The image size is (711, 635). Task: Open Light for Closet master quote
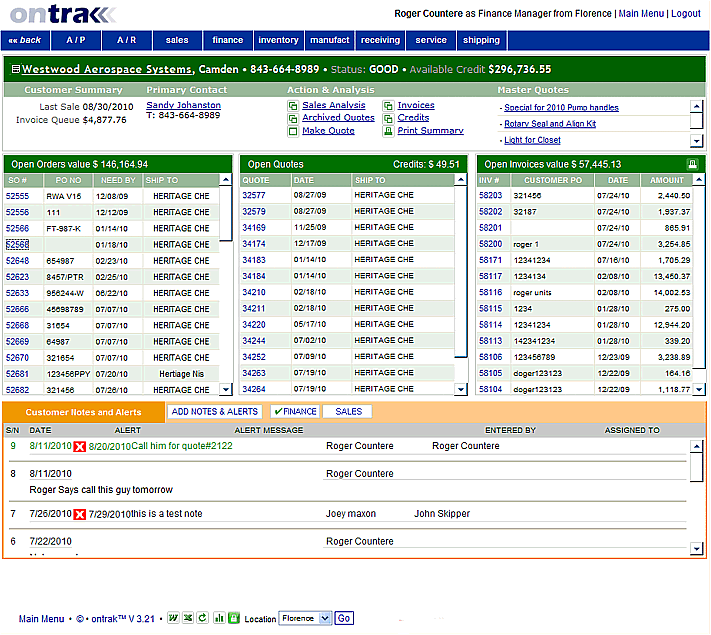[532, 140]
